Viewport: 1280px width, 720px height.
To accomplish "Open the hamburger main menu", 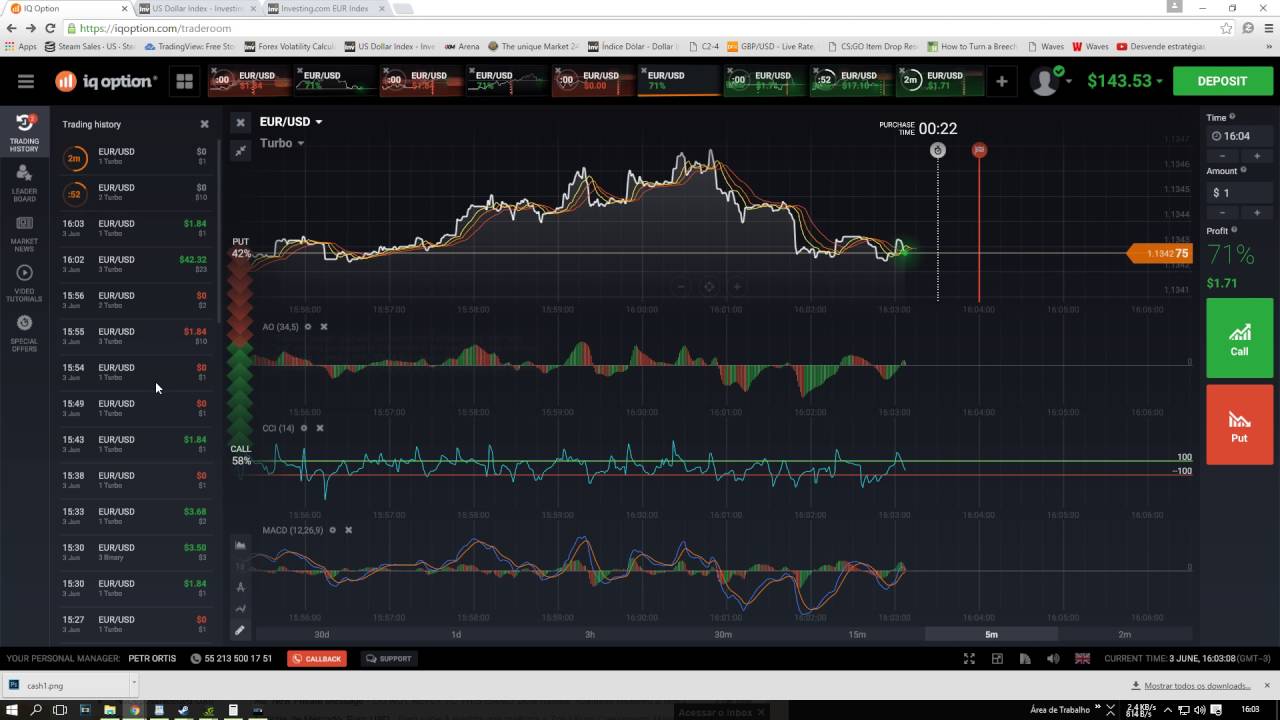I will coord(26,81).
